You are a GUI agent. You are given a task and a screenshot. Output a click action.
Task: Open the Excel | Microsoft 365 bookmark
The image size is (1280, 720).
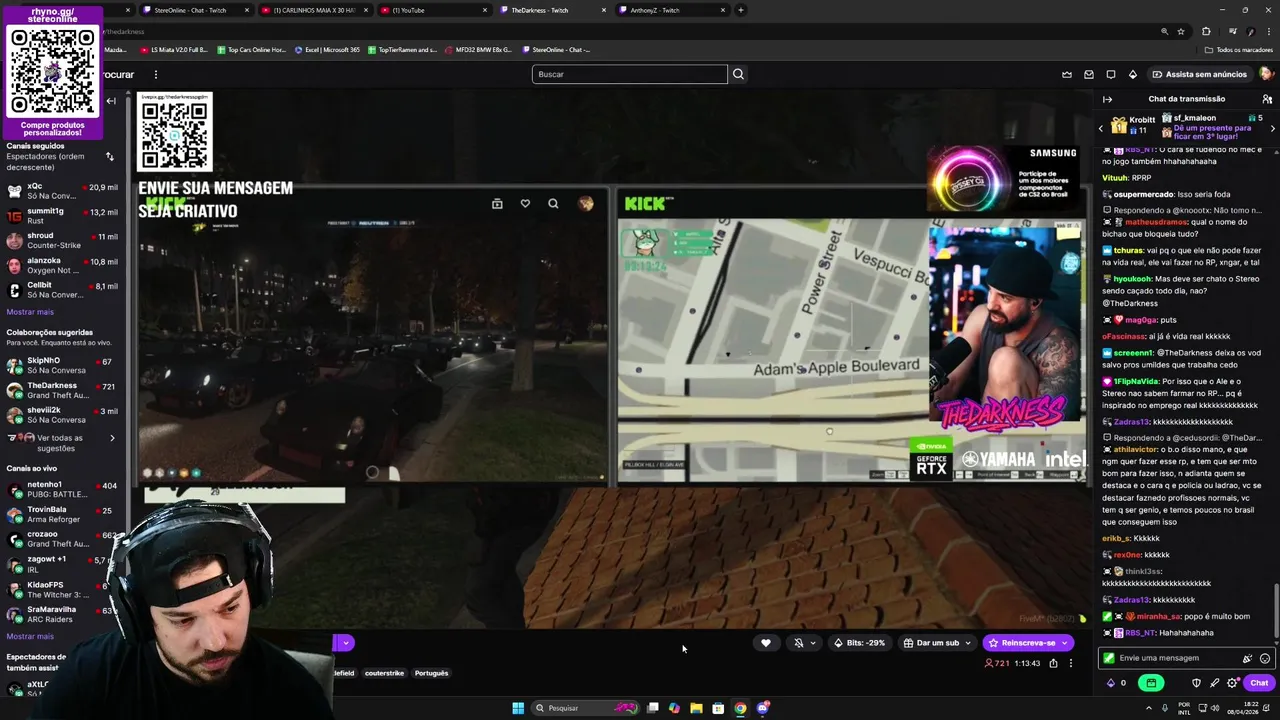tap(327, 50)
